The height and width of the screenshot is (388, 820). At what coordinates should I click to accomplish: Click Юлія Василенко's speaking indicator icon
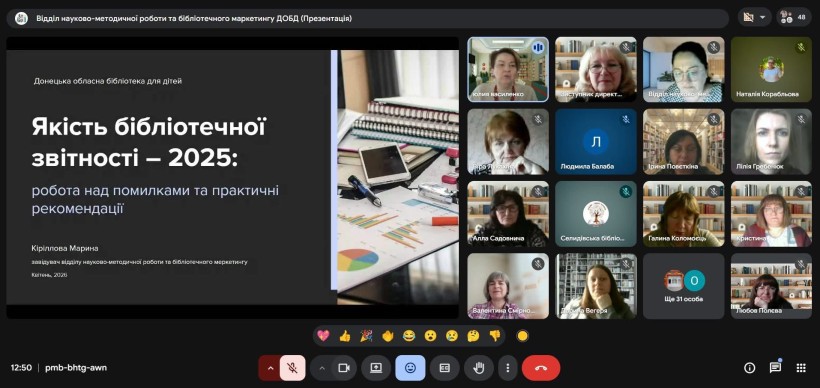(x=537, y=48)
